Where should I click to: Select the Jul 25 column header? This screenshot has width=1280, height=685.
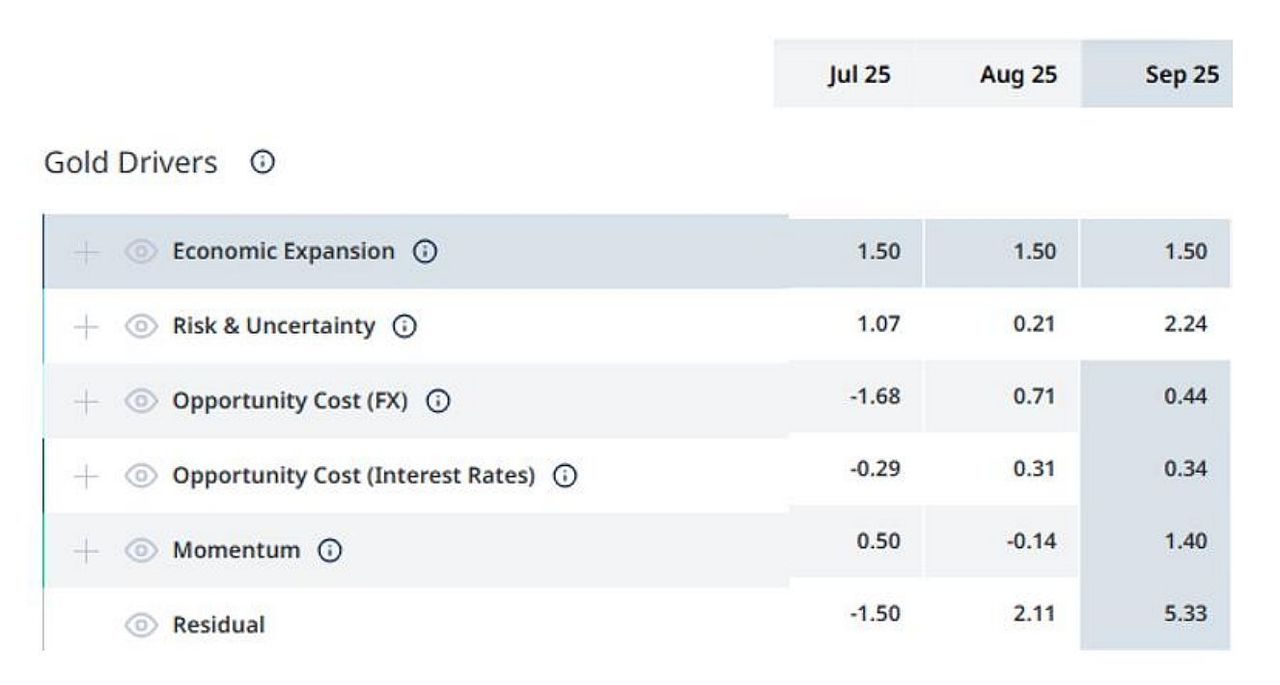tap(859, 75)
